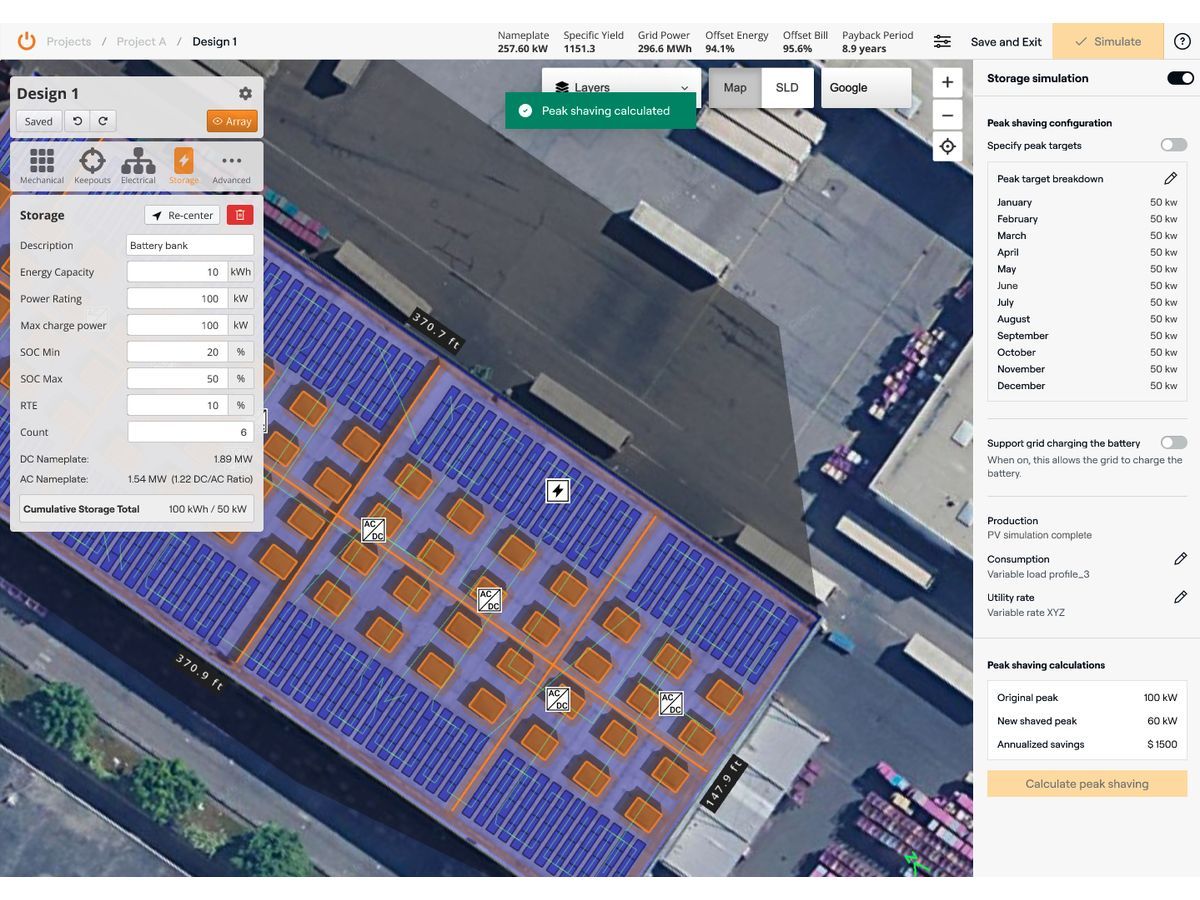
Task: Expand the Layers dropdown
Action: 621,87
